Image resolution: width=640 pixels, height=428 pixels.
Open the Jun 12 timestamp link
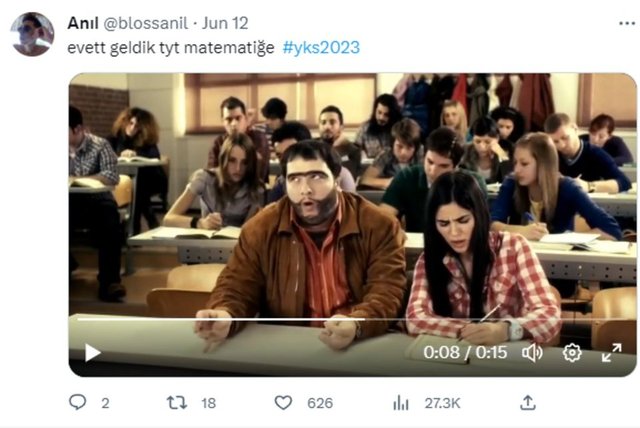[225, 23]
